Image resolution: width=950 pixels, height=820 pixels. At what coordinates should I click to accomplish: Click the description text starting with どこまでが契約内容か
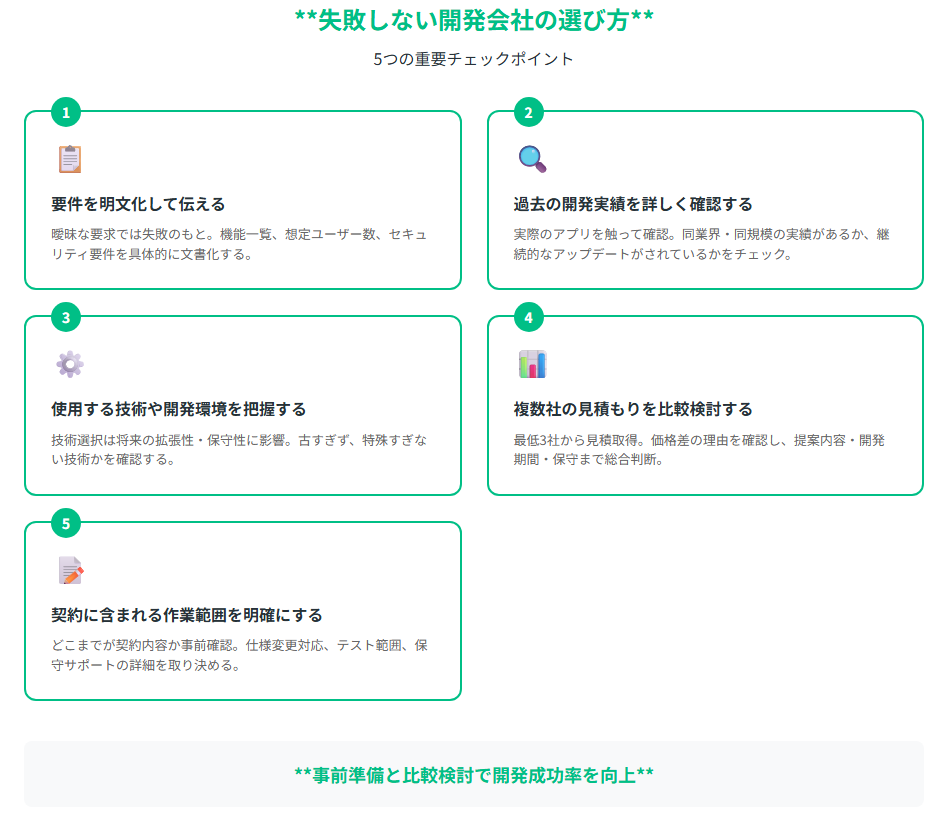tap(240, 655)
